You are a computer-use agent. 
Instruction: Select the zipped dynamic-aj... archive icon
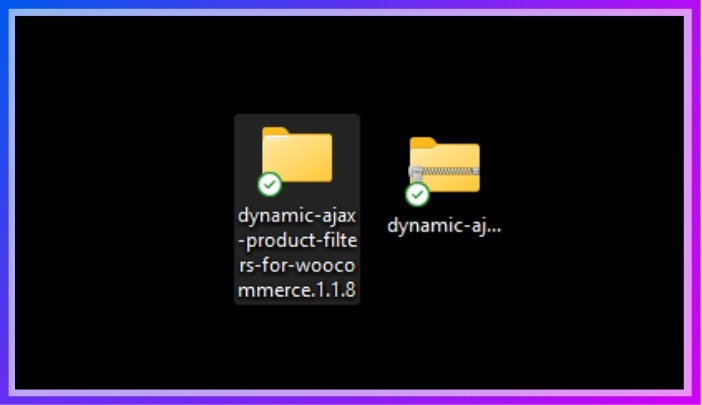[x=445, y=165]
